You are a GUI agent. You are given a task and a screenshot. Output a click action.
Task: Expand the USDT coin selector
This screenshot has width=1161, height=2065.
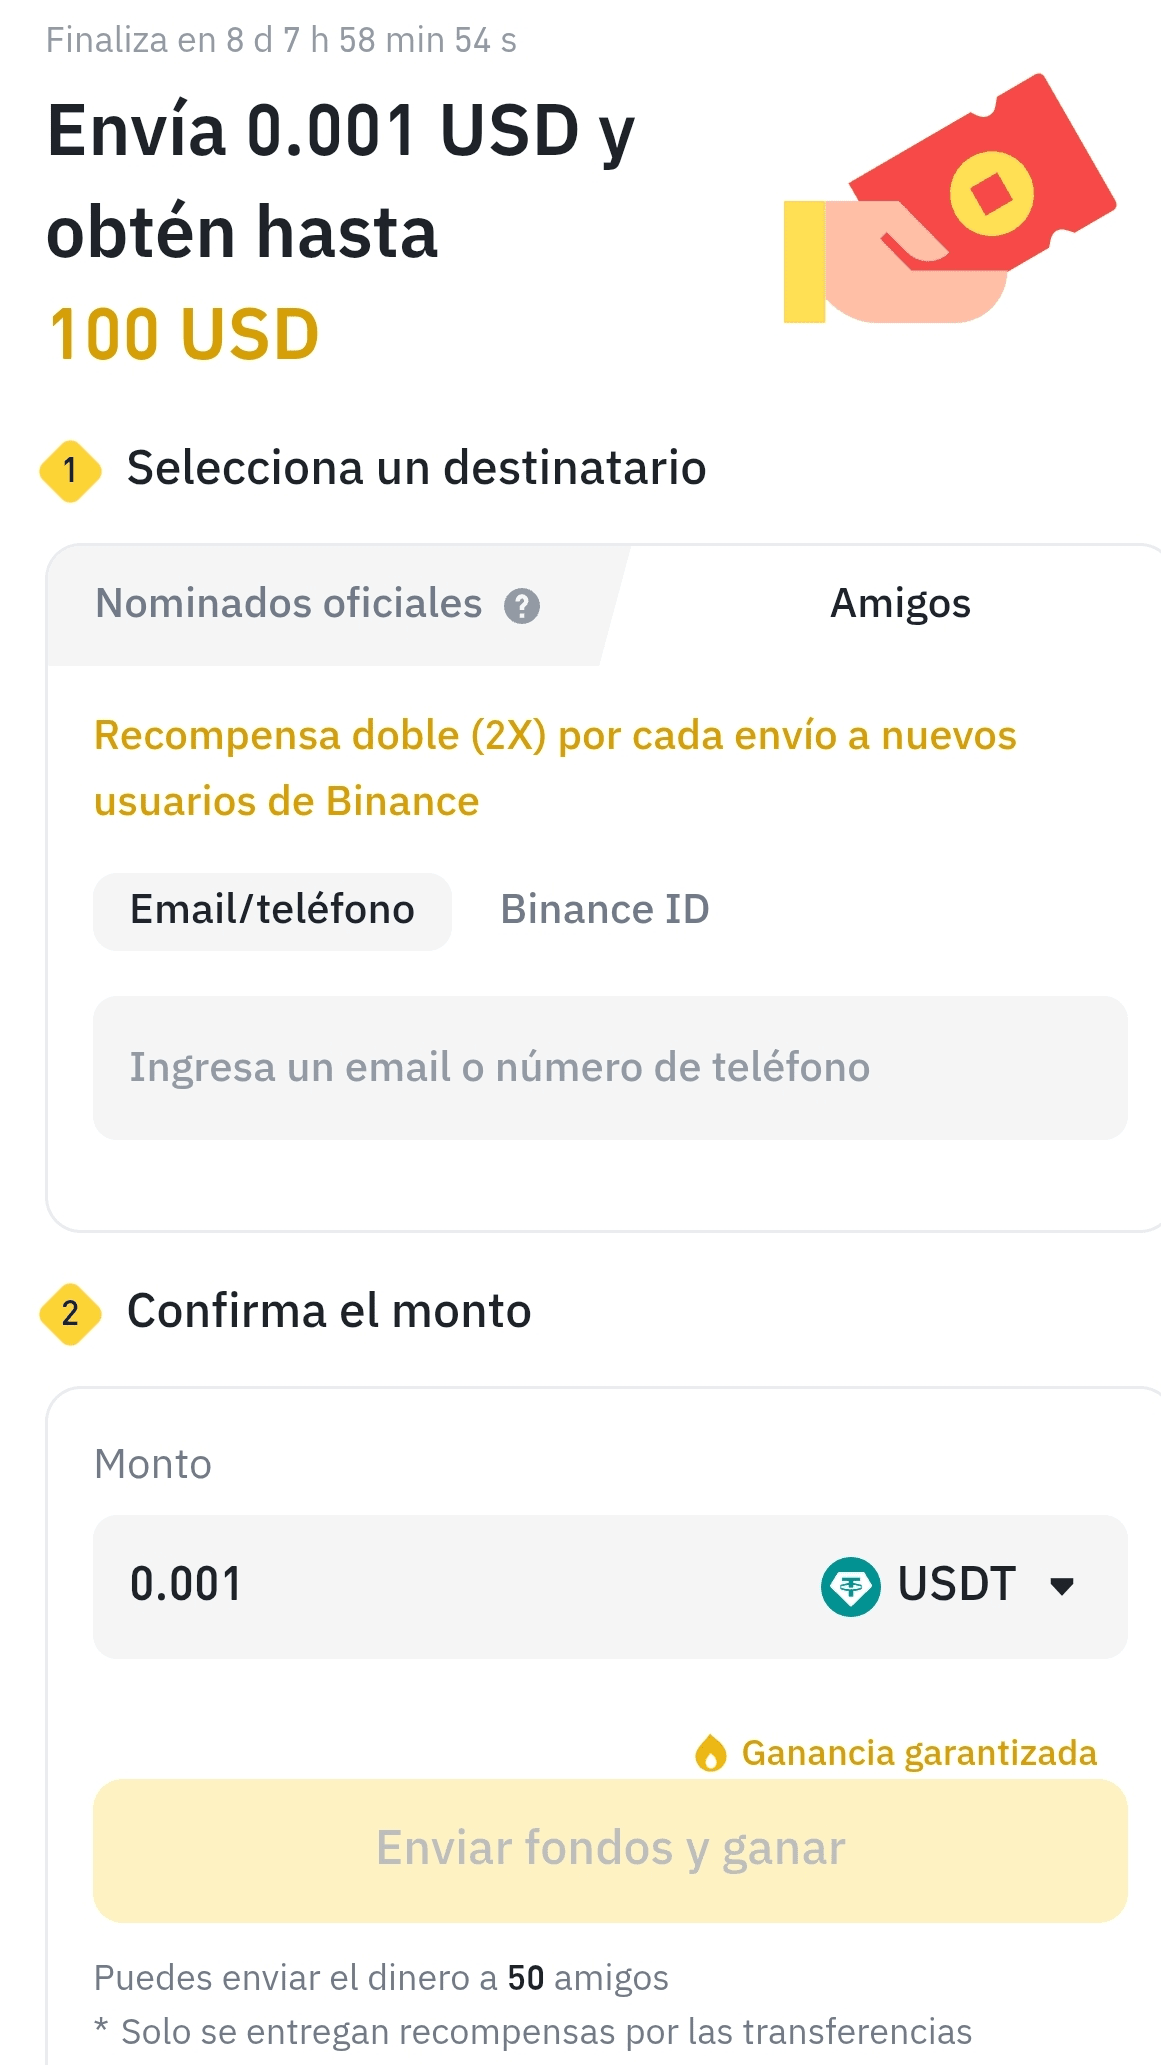click(948, 1586)
